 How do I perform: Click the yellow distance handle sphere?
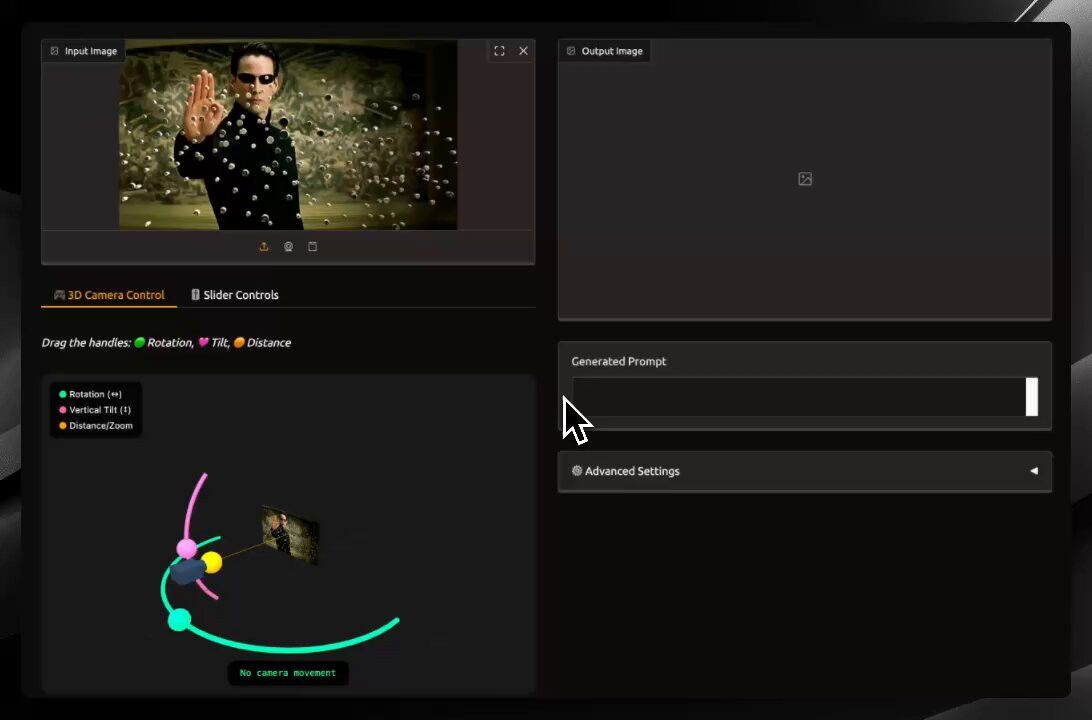212,562
